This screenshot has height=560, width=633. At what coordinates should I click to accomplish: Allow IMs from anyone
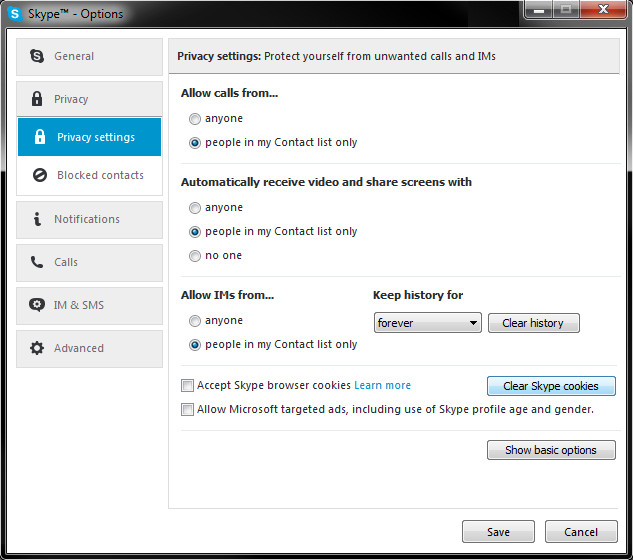click(195, 321)
